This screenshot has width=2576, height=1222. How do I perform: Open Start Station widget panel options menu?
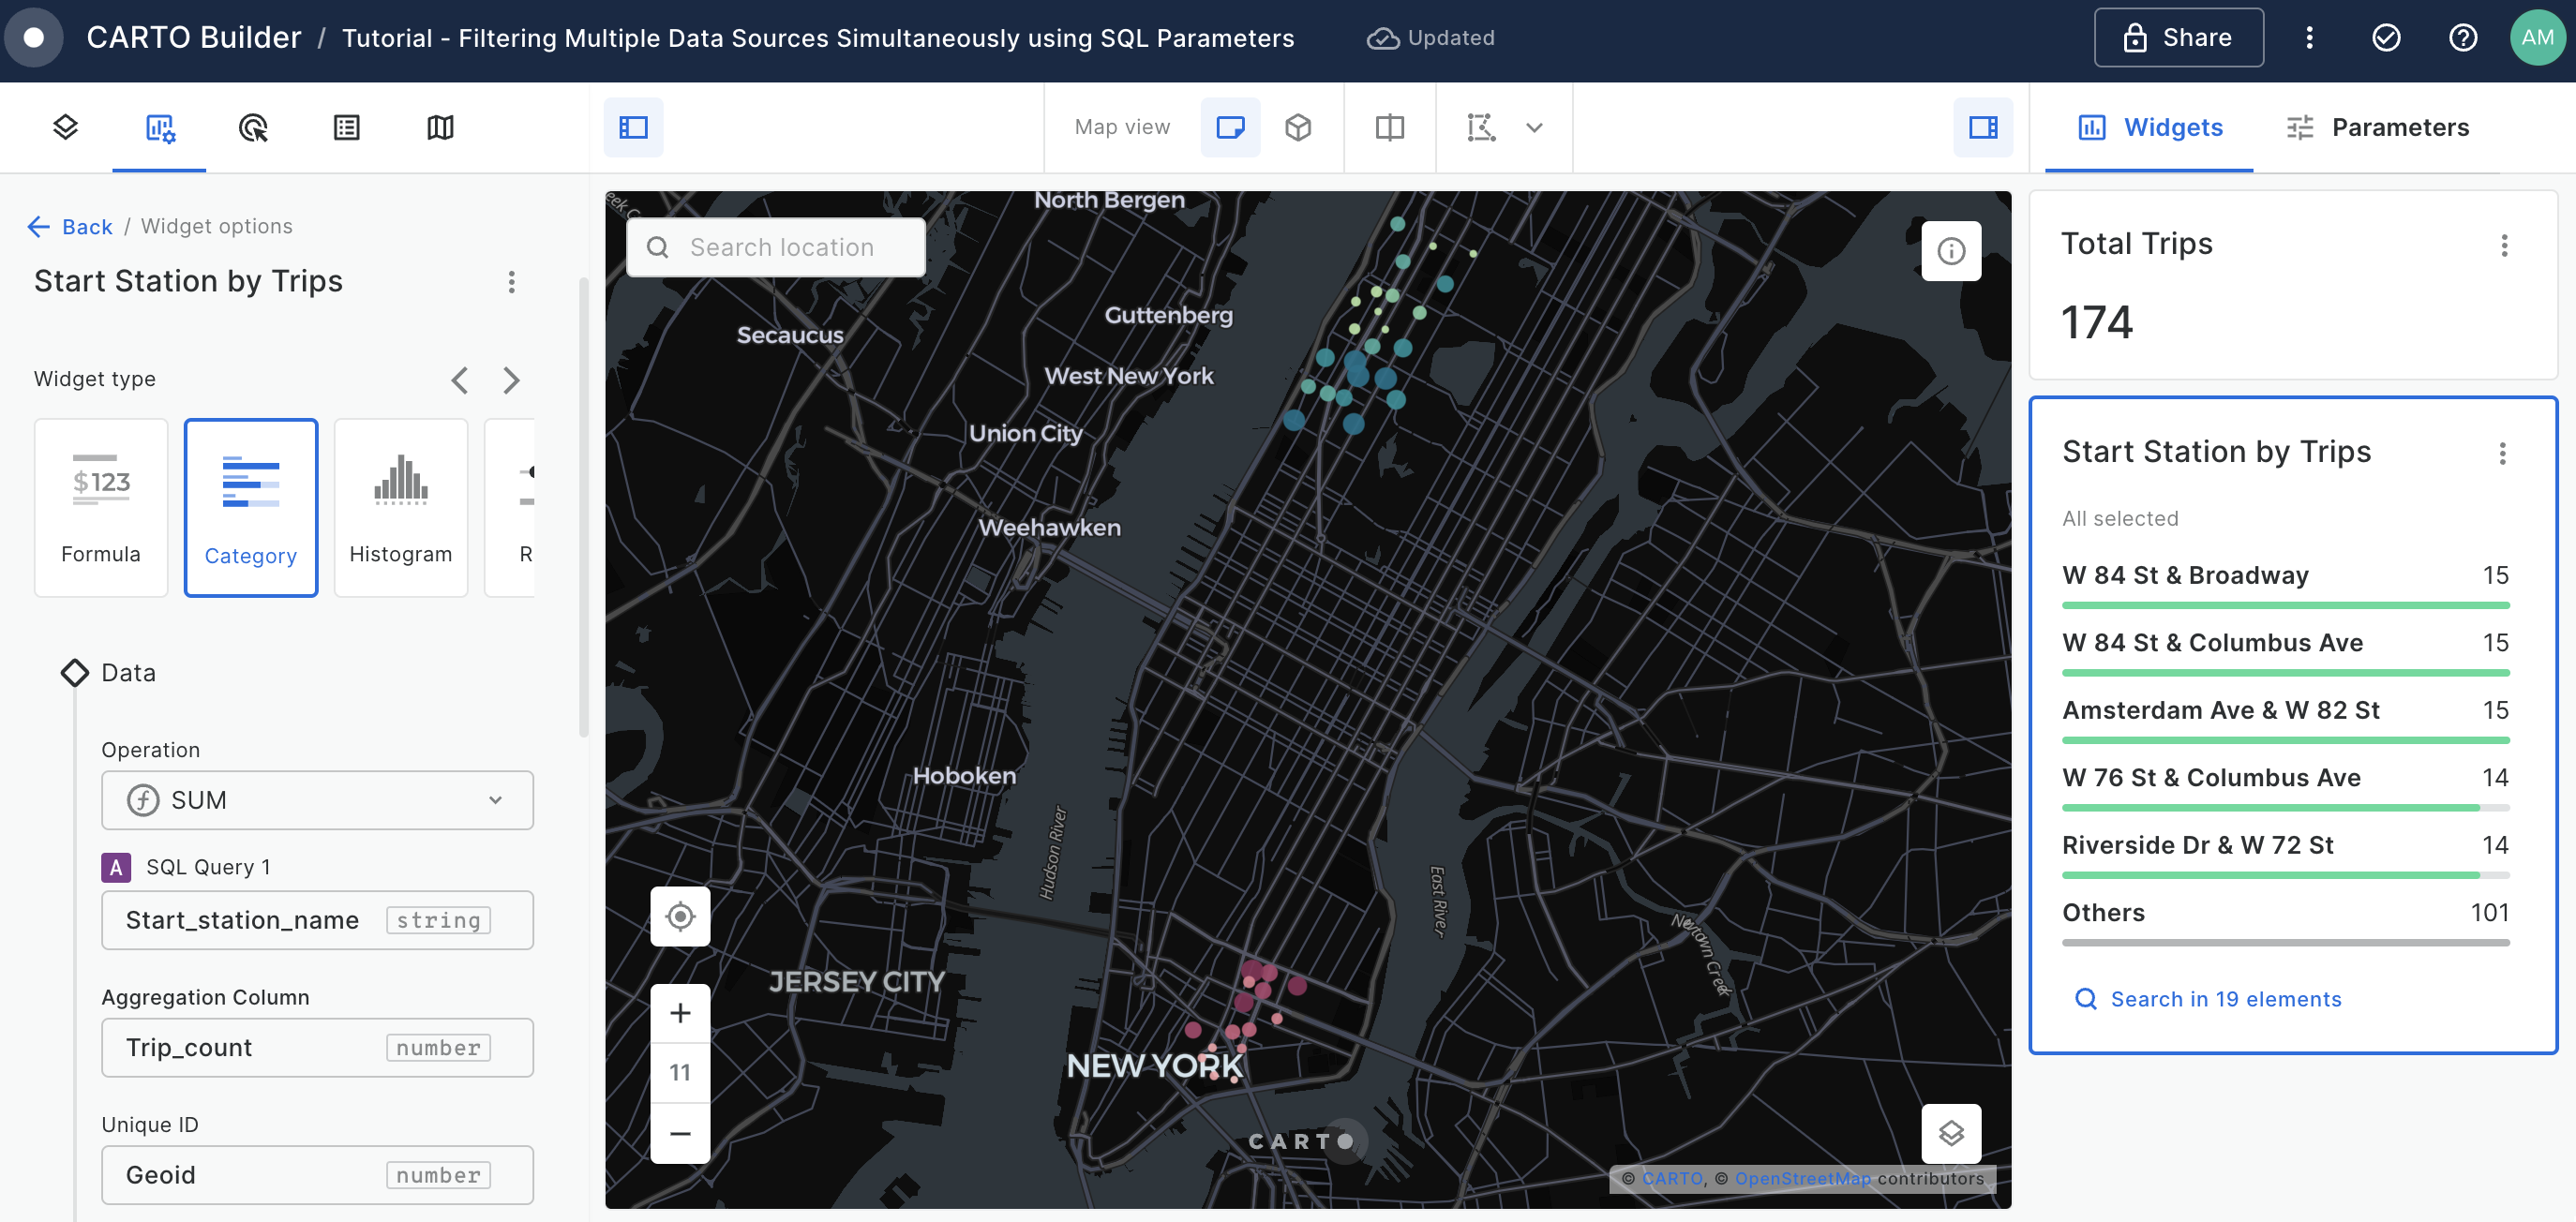tap(2502, 453)
